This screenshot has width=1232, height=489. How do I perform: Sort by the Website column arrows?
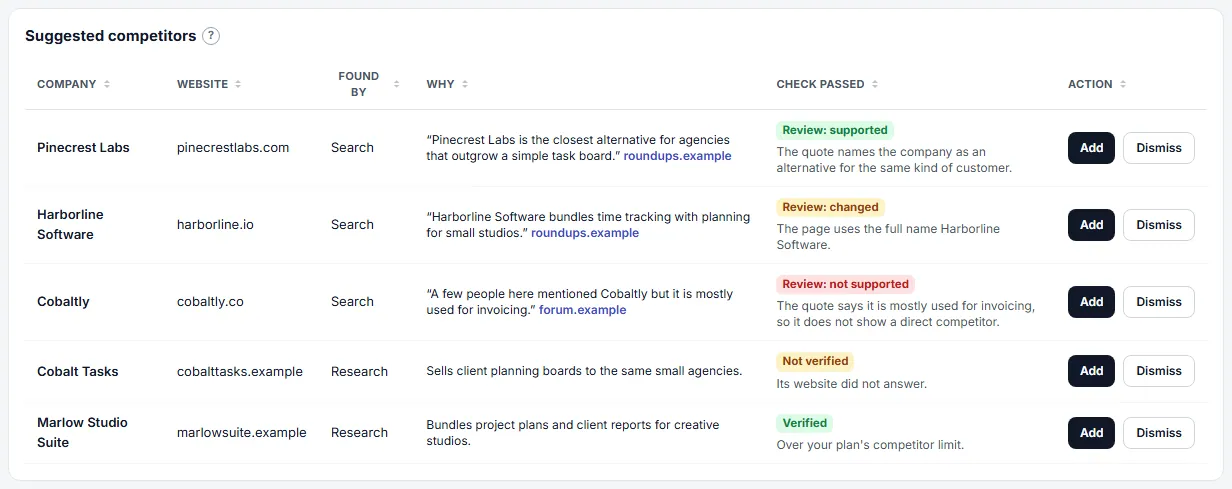[238, 84]
